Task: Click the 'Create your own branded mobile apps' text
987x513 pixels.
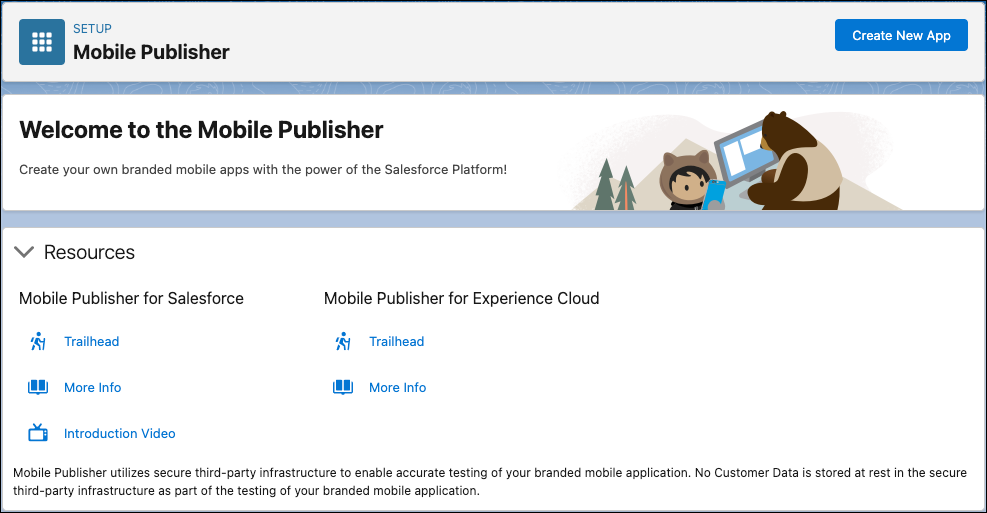Action: tap(262, 169)
